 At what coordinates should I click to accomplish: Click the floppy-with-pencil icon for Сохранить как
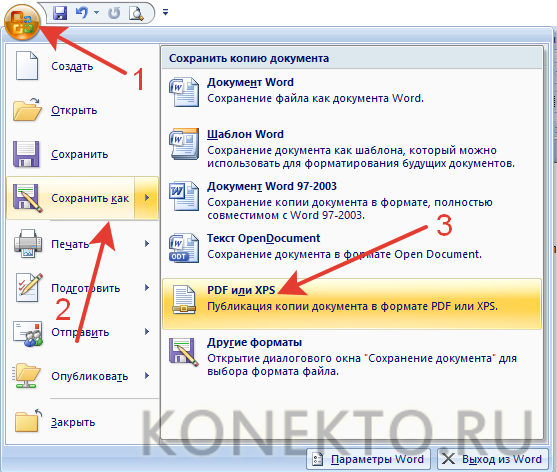click(x=28, y=198)
